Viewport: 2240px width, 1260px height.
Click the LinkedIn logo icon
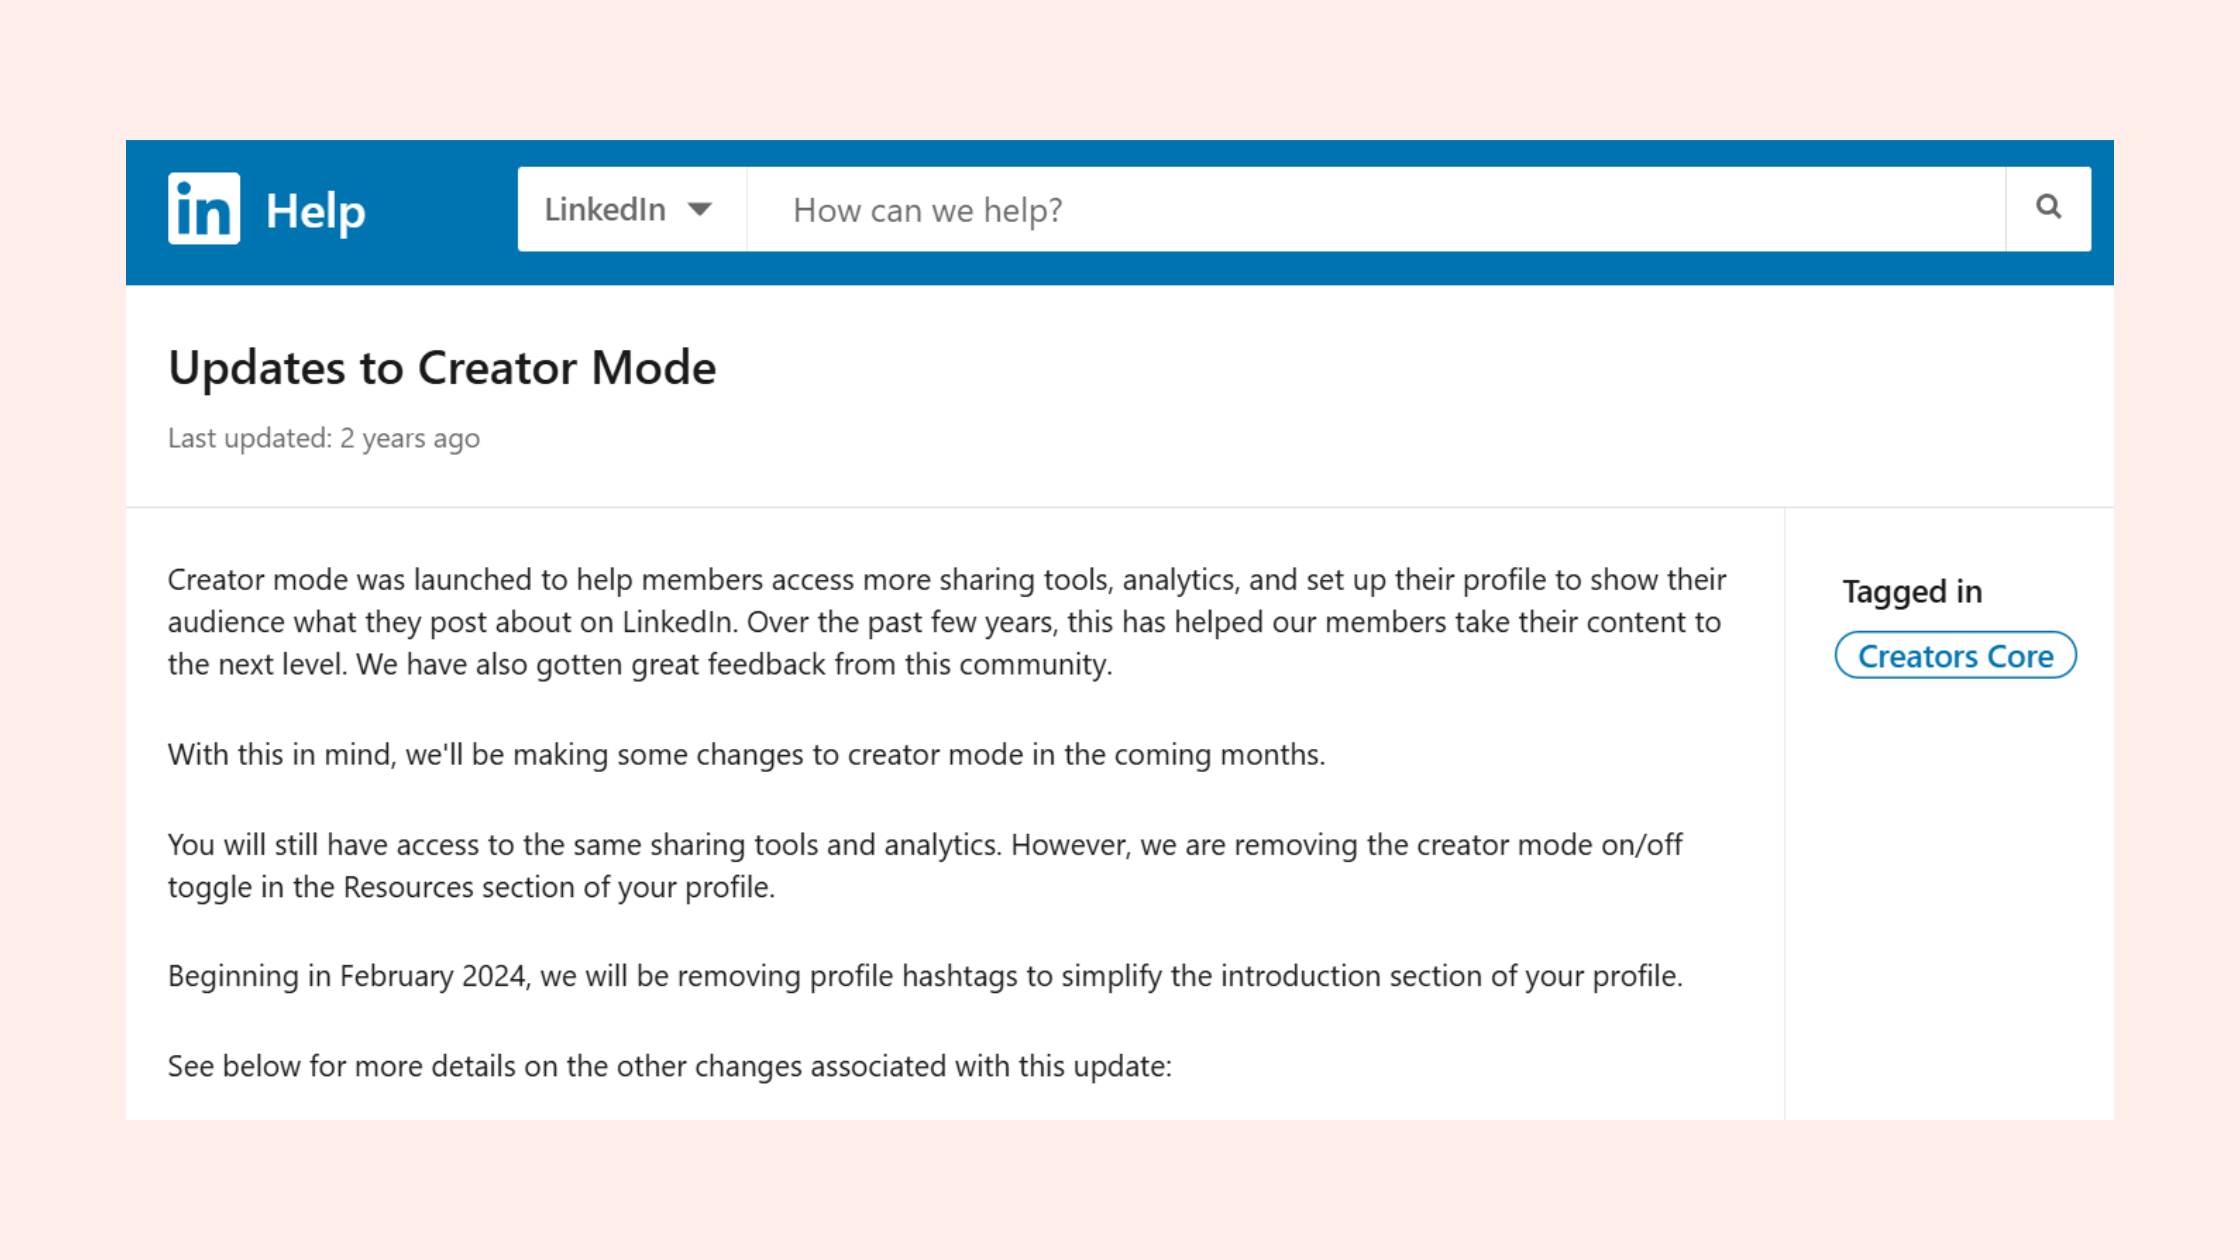click(204, 209)
